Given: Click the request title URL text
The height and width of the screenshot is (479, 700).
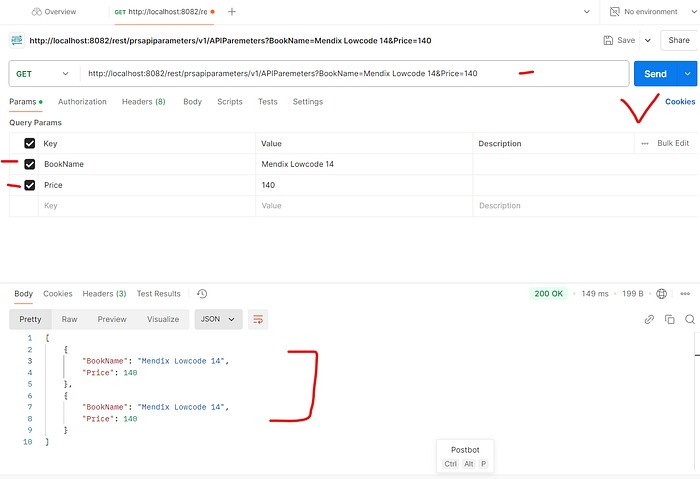Looking at the screenshot, I should [x=230, y=41].
